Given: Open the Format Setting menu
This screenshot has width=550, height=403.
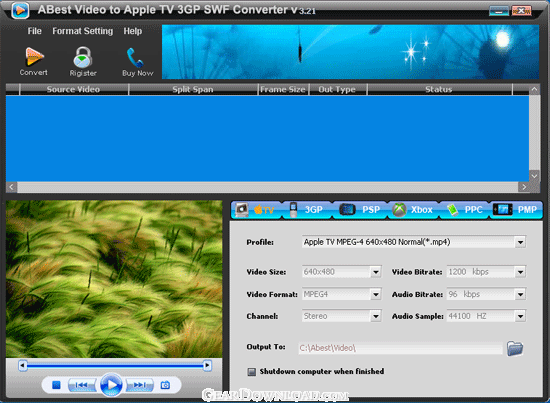Looking at the screenshot, I should point(83,31).
